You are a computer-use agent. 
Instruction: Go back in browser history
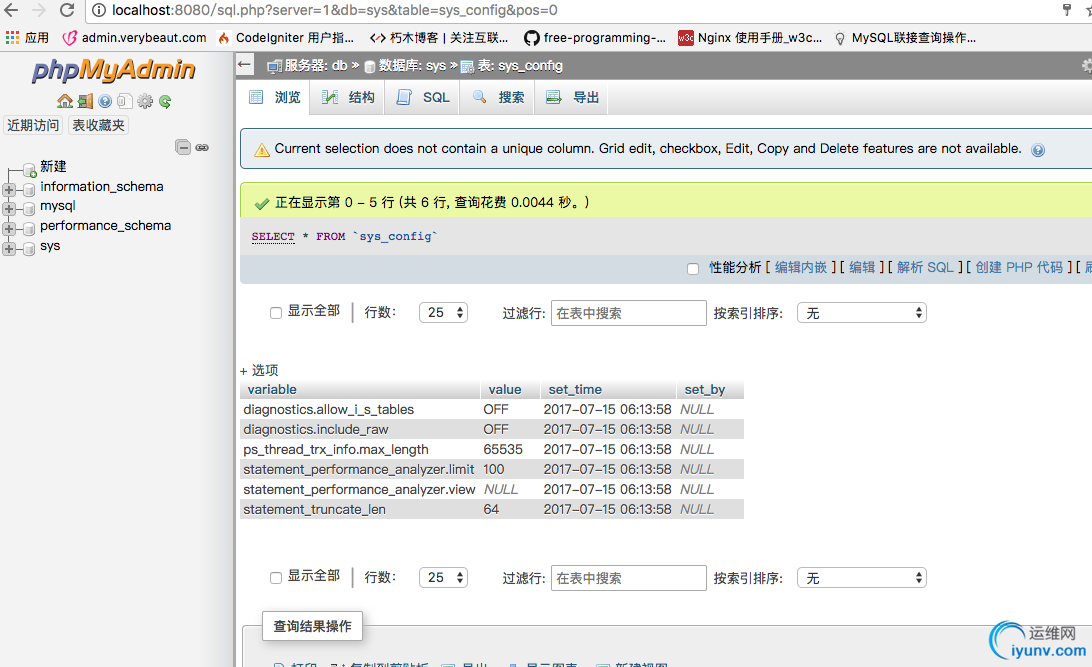[11, 10]
